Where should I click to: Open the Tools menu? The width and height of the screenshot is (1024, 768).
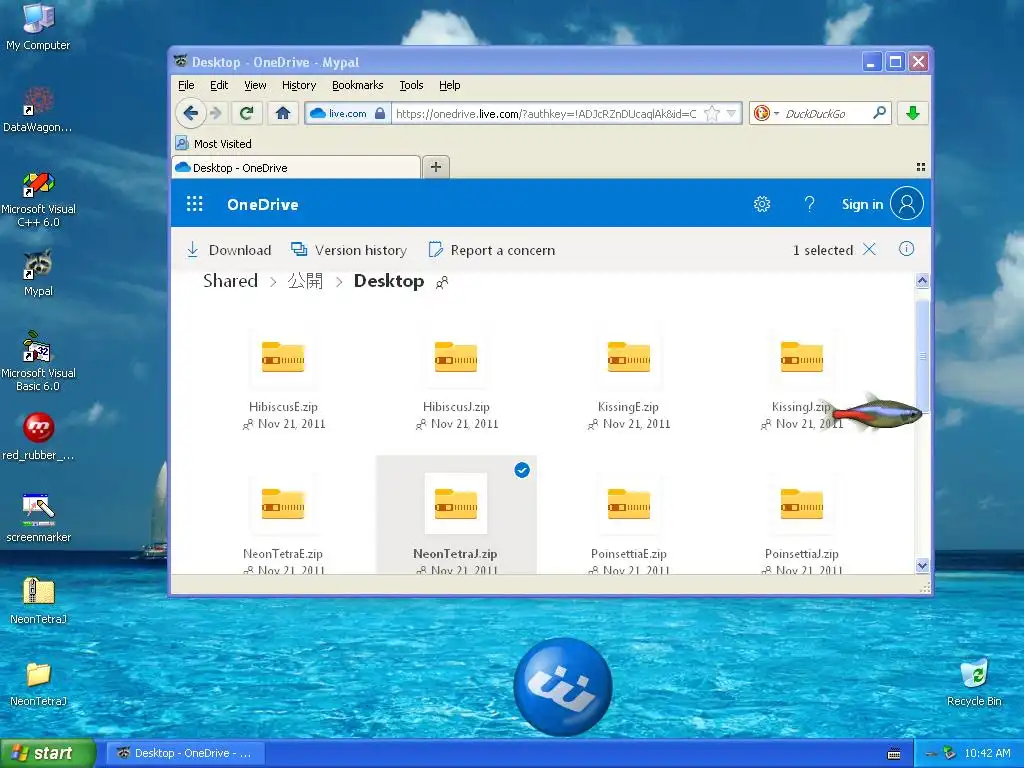coord(411,85)
